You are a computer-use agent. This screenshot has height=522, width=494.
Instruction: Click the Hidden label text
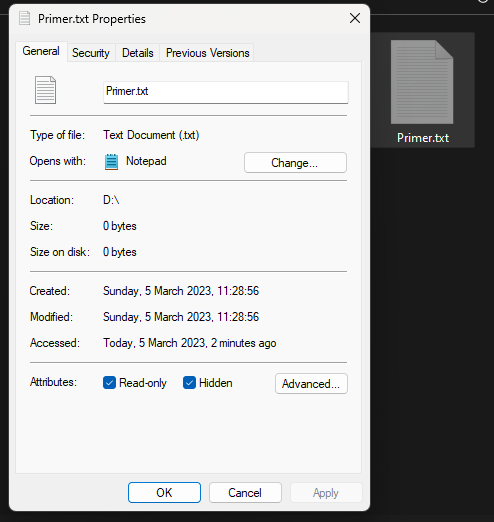(215, 383)
